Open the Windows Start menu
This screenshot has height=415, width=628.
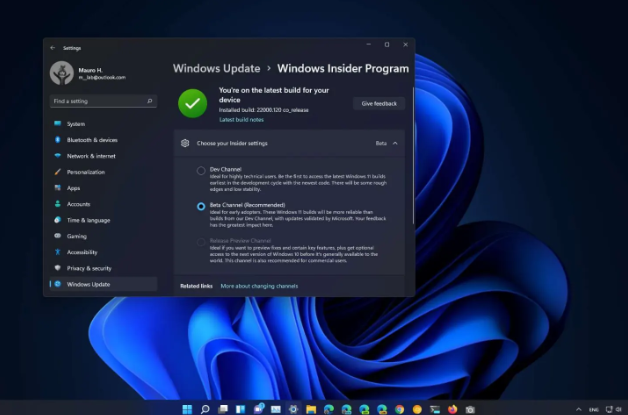point(187,409)
